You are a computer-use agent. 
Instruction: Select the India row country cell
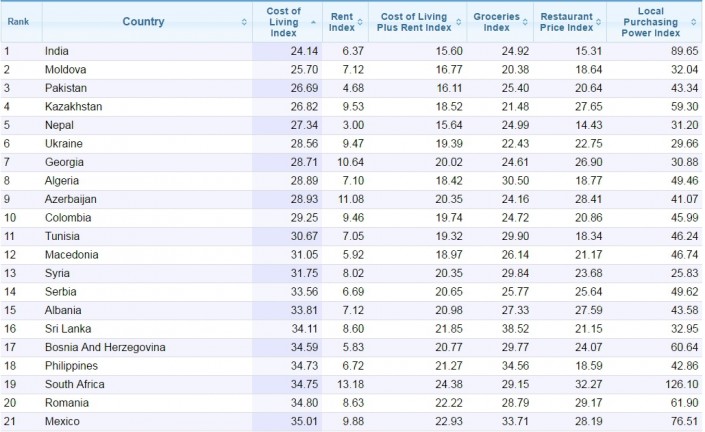(57, 50)
